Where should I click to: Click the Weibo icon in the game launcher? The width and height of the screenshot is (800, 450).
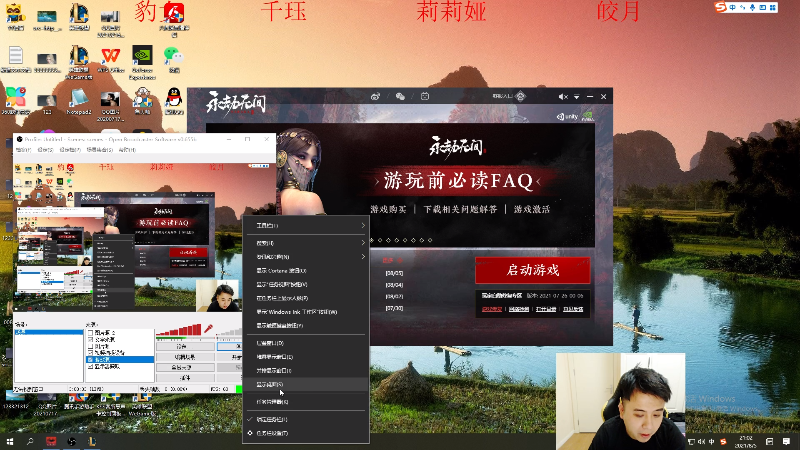pos(376,96)
